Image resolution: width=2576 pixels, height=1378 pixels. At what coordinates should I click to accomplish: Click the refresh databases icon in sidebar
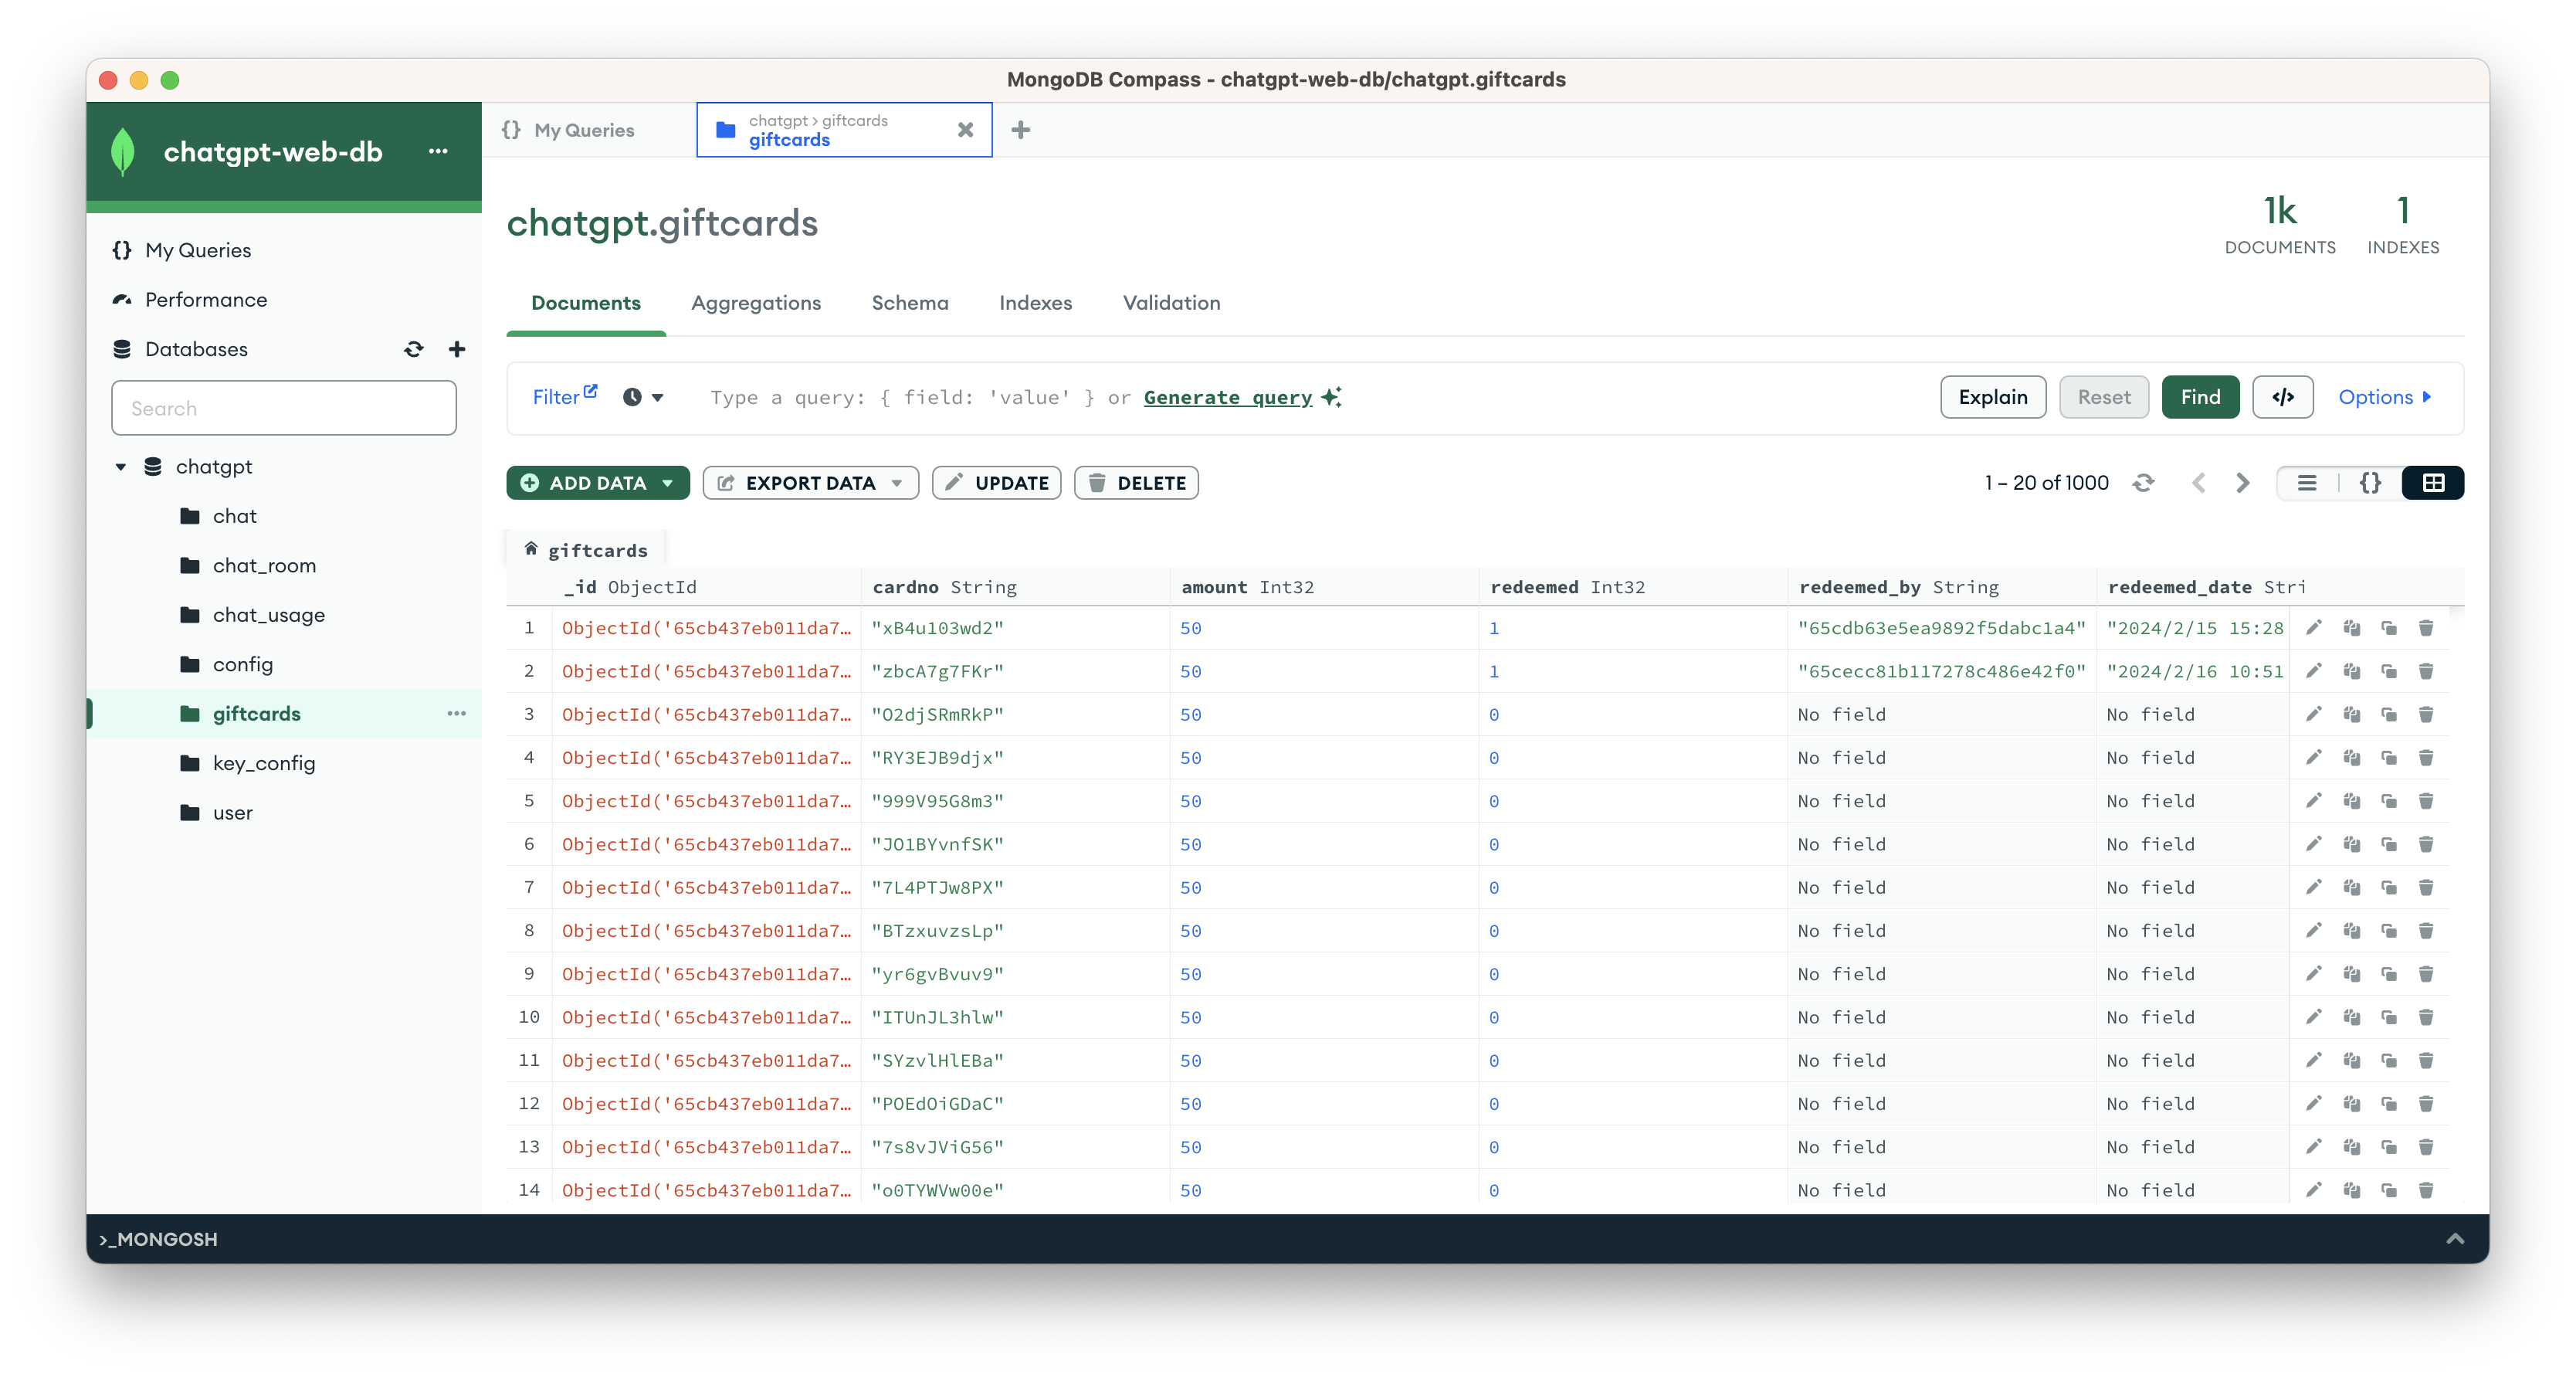click(413, 349)
